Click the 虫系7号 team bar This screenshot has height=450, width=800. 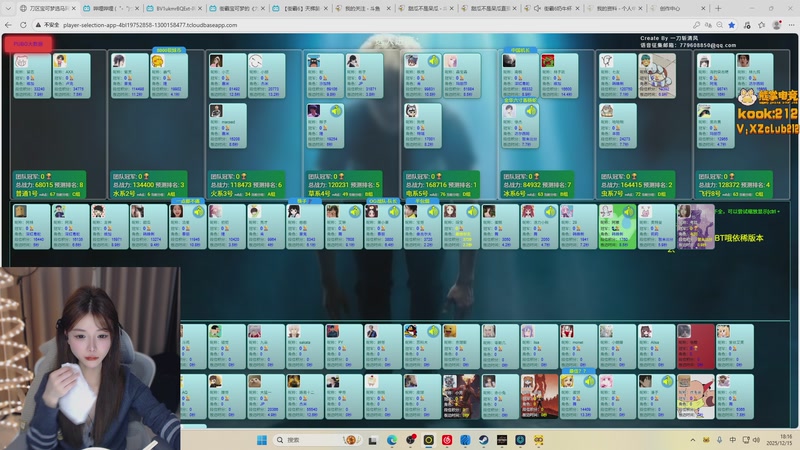[x=636, y=185]
